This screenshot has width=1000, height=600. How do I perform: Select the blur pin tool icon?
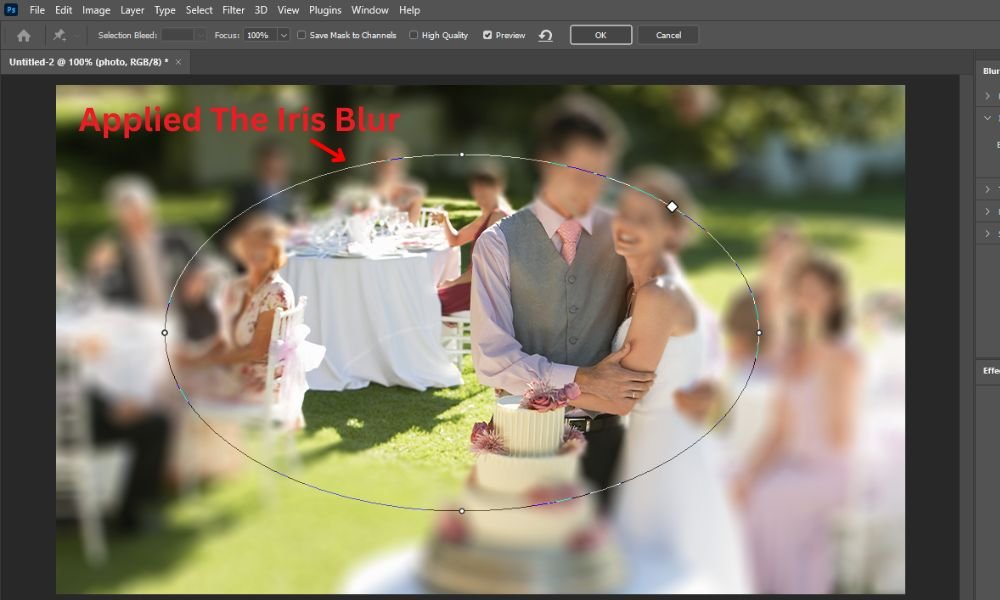[x=59, y=35]
